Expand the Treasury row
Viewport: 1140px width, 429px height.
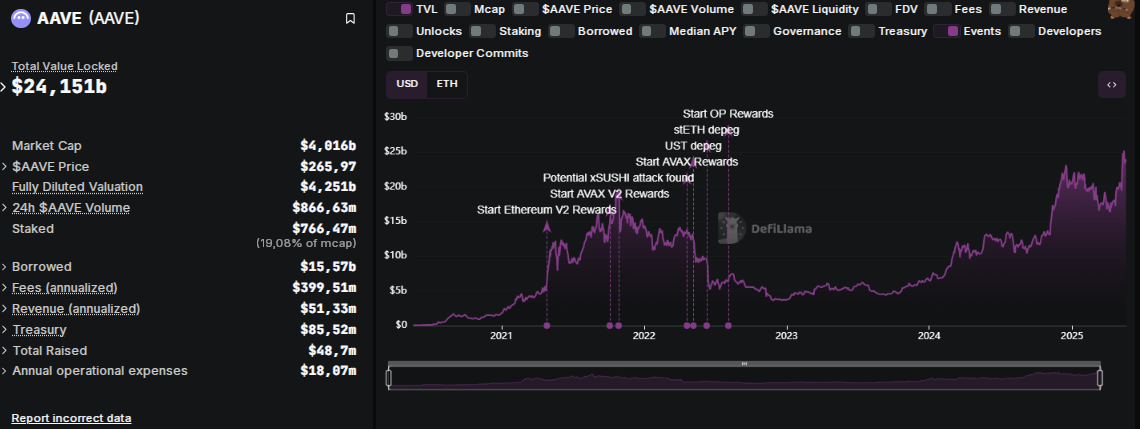[3, 330]
